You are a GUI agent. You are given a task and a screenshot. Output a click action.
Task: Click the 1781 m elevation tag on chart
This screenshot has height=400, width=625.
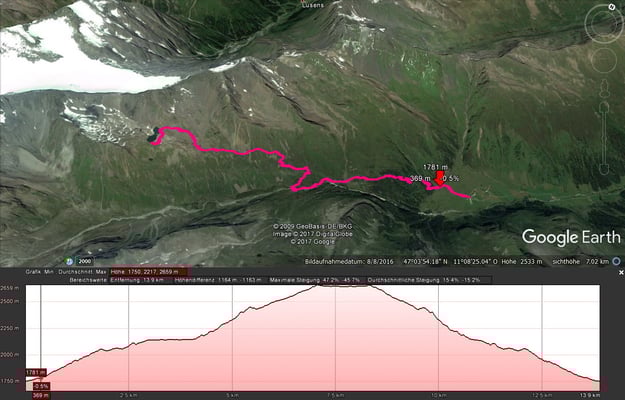(36, 373)
